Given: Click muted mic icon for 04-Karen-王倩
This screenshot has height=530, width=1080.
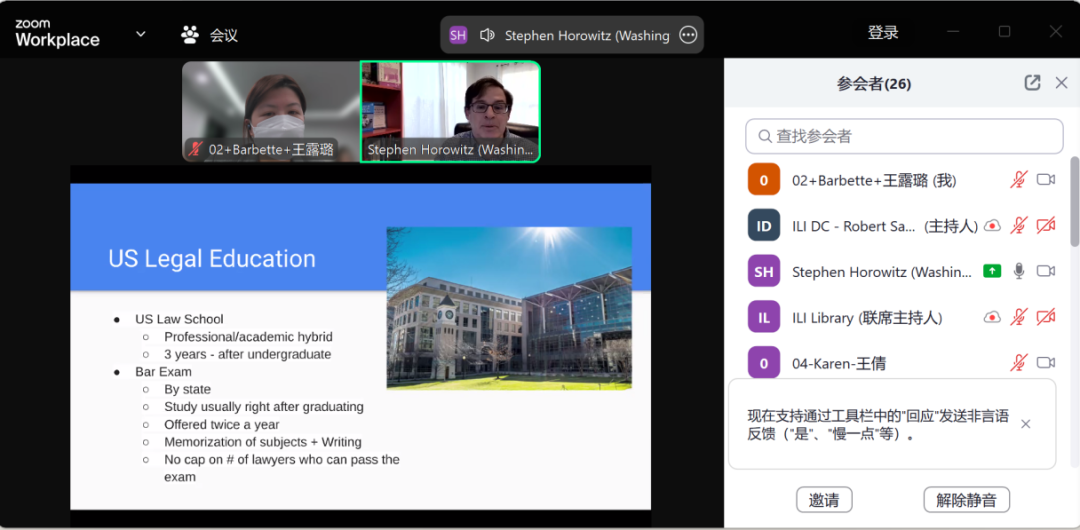Looking at the screenshot, I should click(x=1019, y=363).
